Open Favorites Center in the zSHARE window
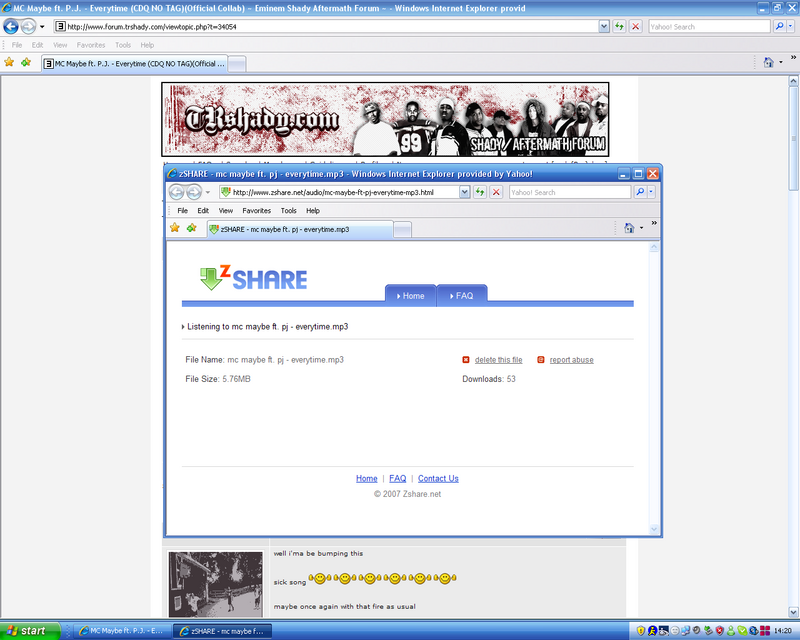Screen dimensions: 800x640 coord(174,228)
